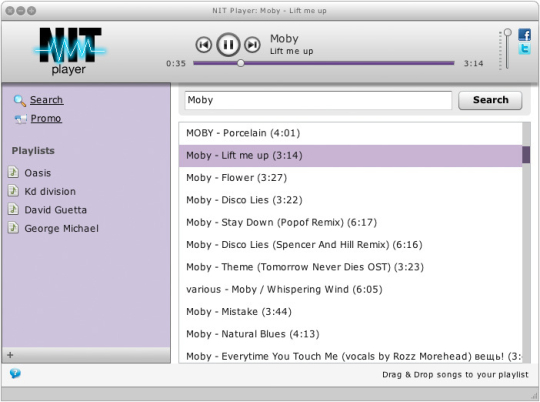This screenshot has height=402, width=540.
Task: Open the David Guetta playlist
Action: [55, 210]
